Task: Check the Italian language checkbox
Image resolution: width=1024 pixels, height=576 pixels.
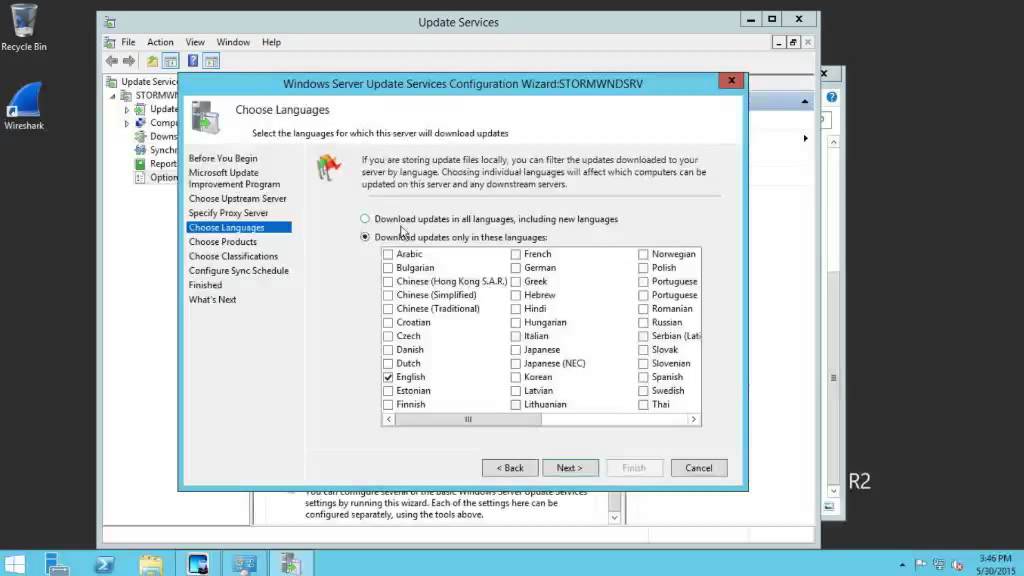Action: click(516, 336)
